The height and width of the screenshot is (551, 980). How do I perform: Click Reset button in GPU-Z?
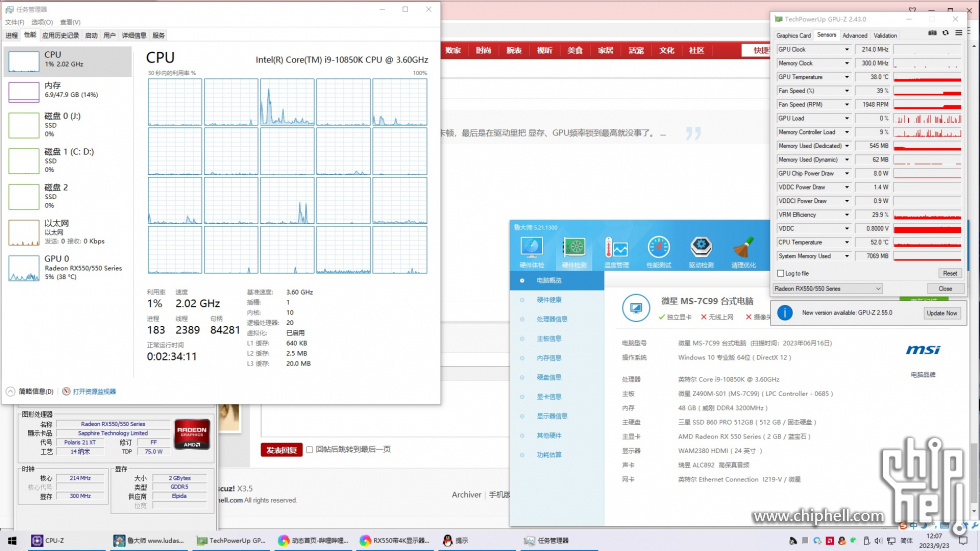coord(949,274)
